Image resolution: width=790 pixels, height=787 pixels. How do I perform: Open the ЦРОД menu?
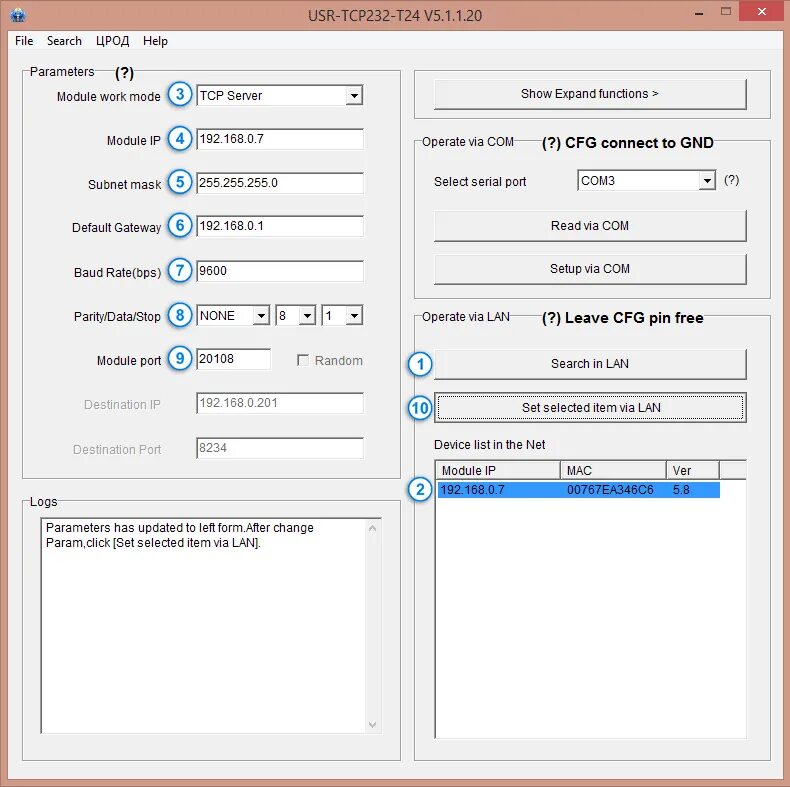(112, 41)
